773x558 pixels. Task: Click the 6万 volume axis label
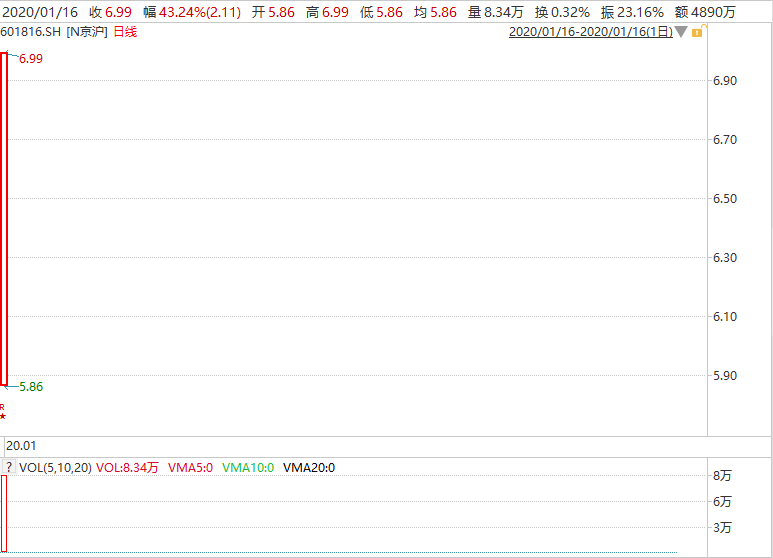pos(722,502)
